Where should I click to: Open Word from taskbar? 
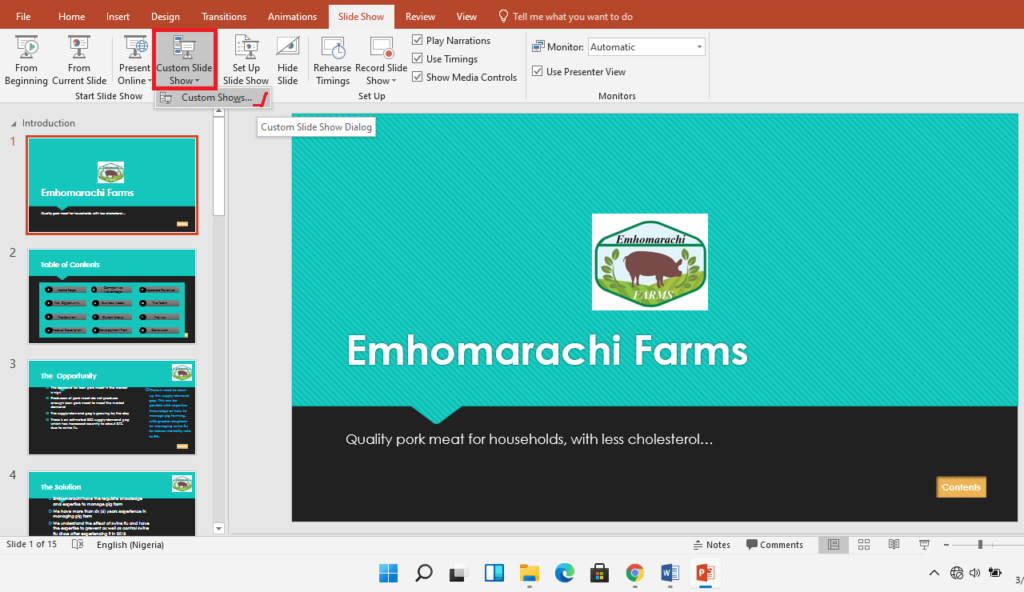[x=669, y=573]
